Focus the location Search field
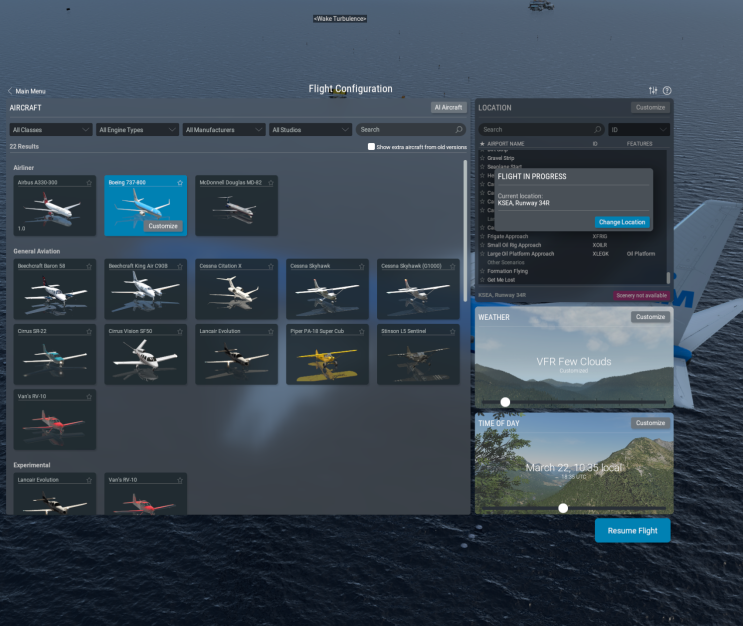The image size is (743, 626). 541,129
